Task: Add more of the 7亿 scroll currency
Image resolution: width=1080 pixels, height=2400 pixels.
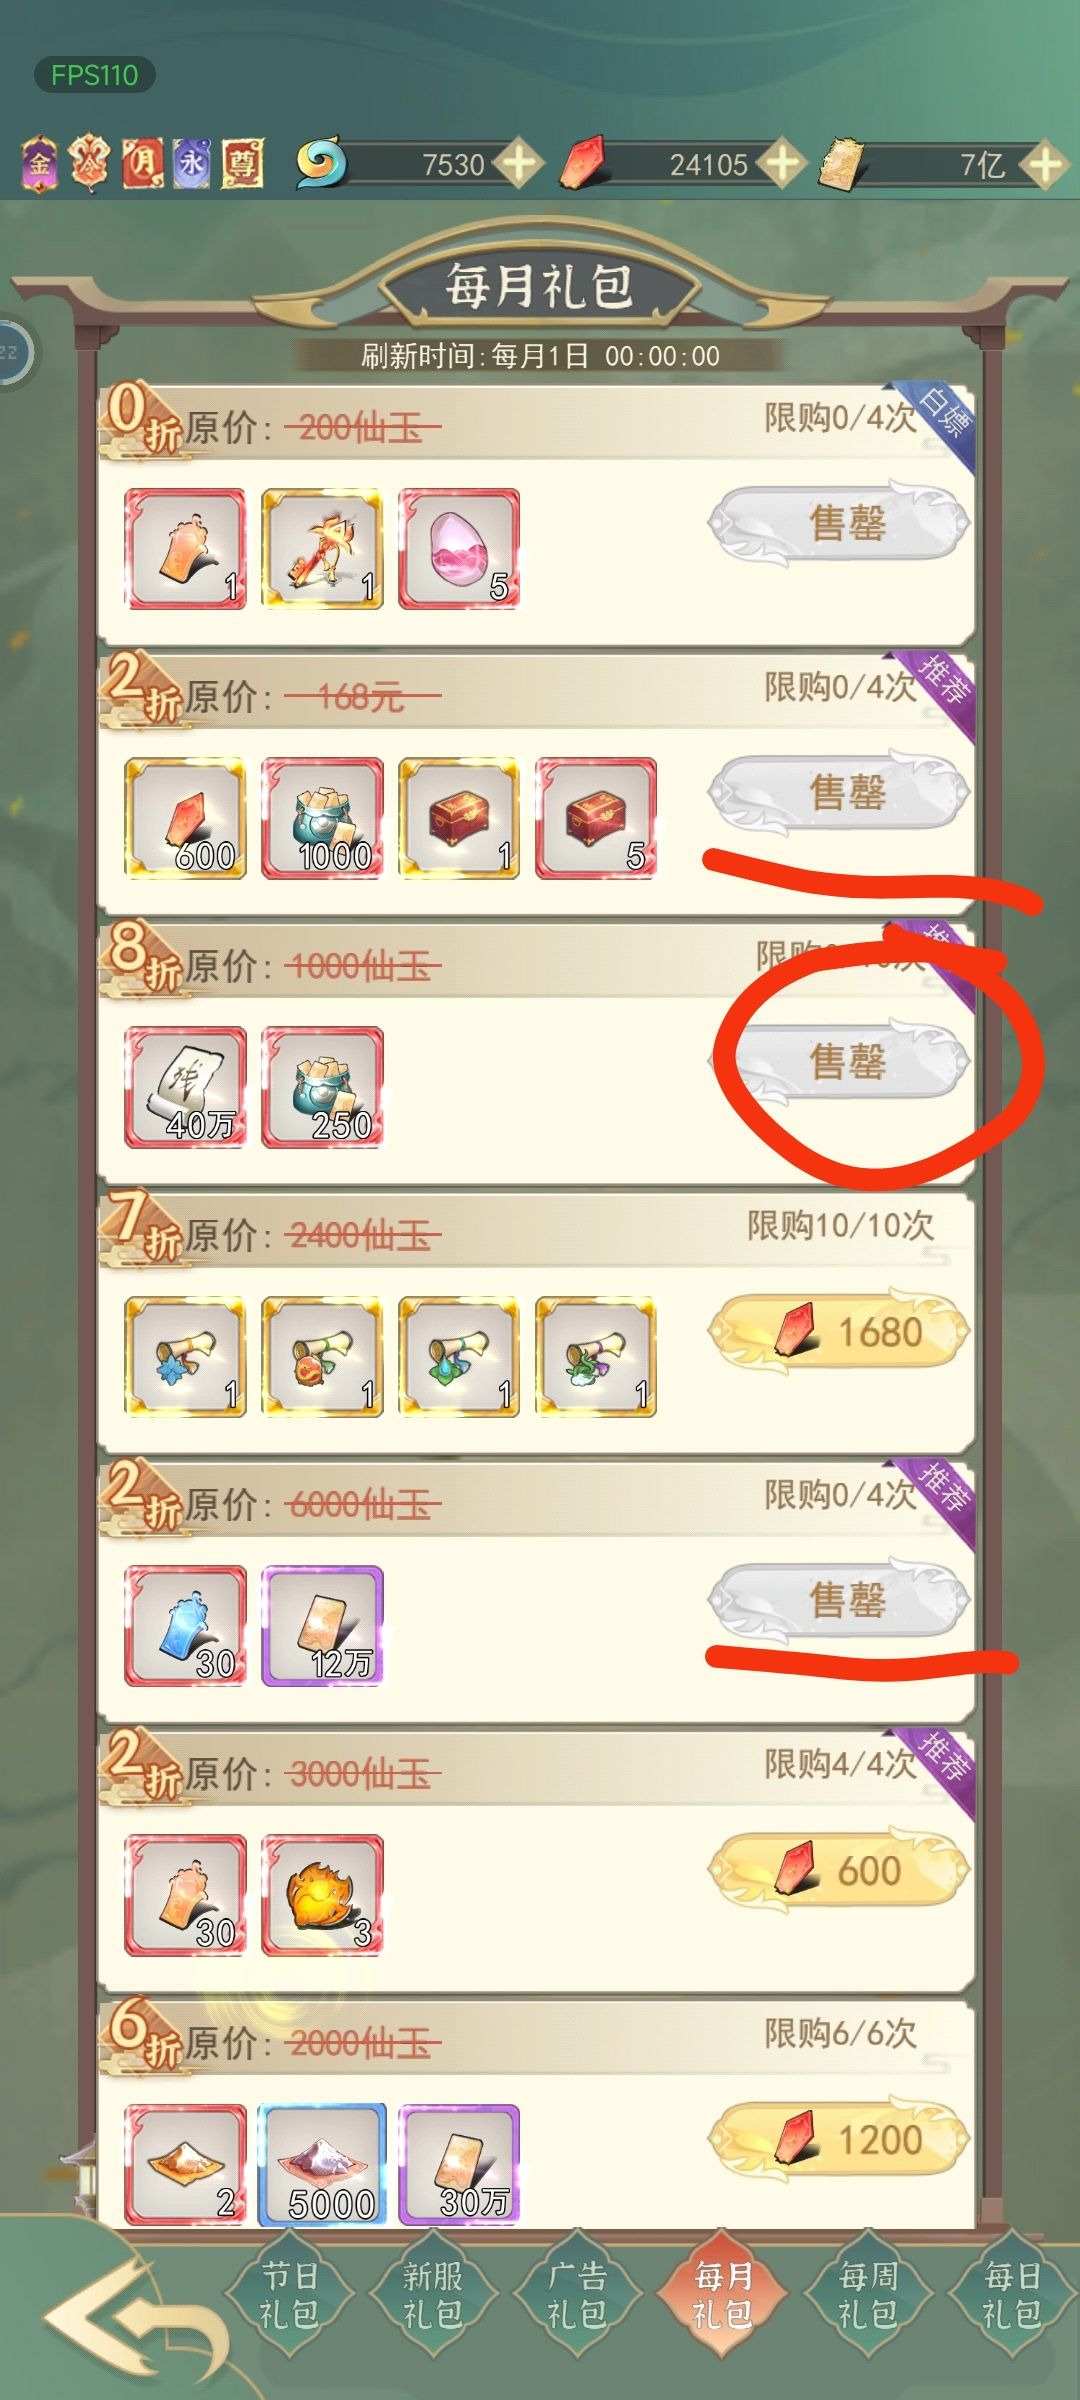Action: point(1043,164)
